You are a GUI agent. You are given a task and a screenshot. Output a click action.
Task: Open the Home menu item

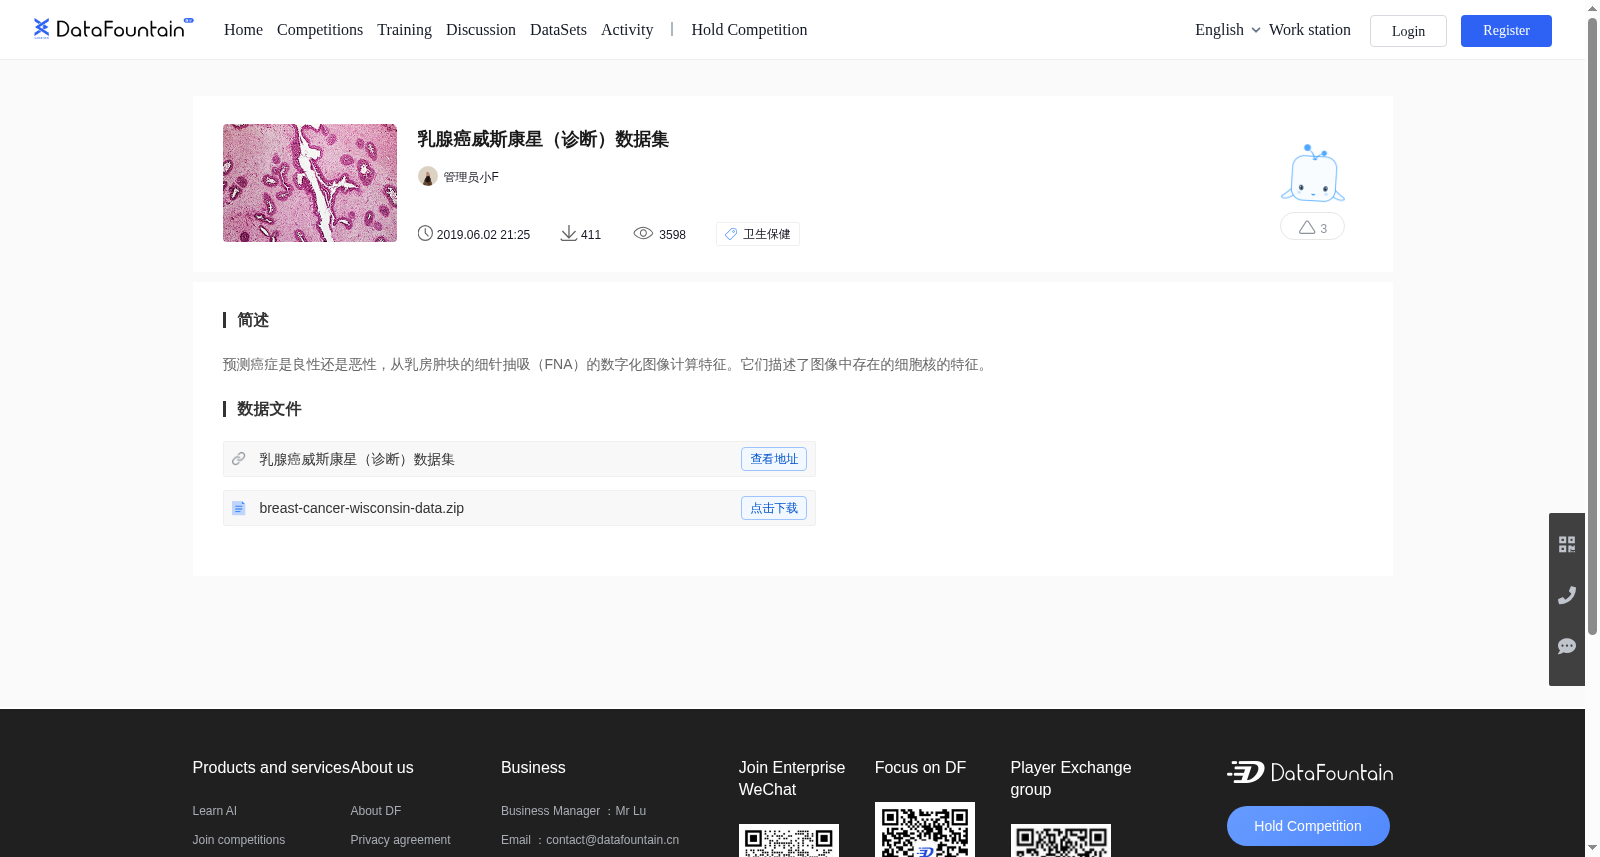[243, 30]
